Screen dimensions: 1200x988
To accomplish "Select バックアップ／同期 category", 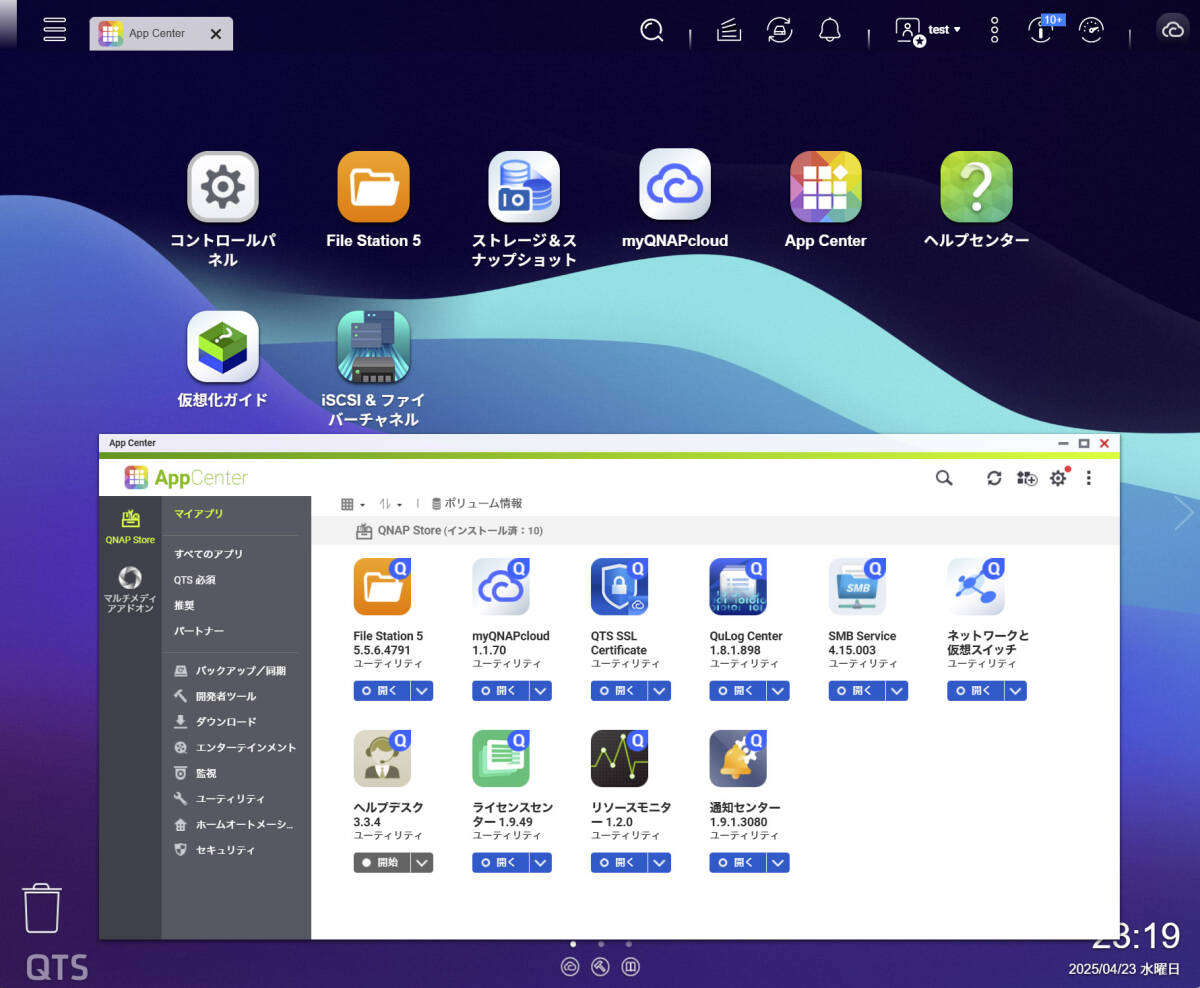I will click(x=230, y=671).
